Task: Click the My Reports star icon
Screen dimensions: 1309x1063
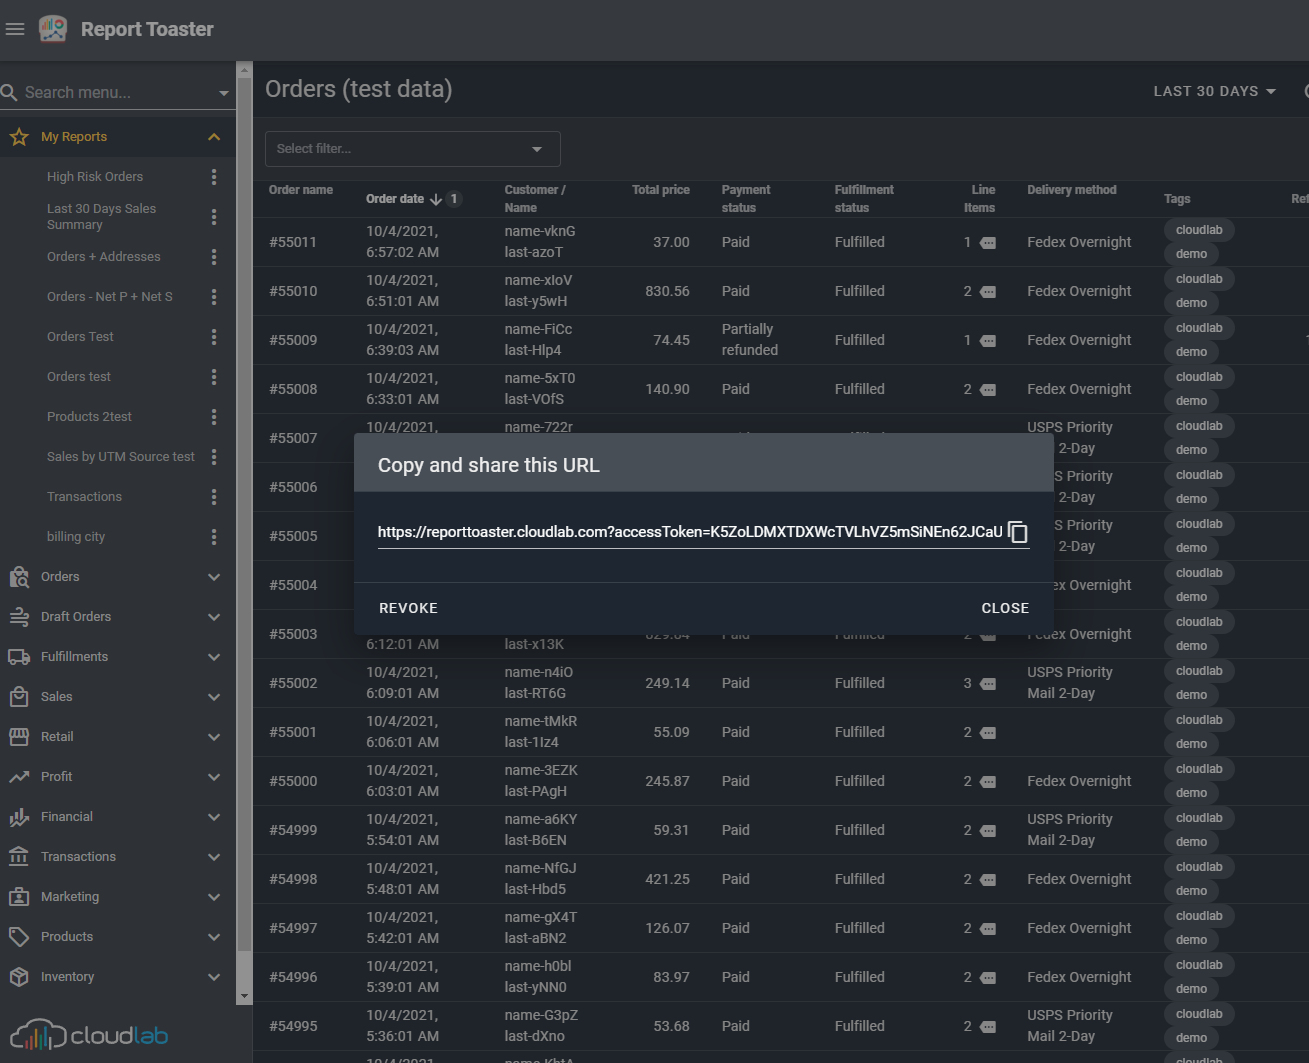Action: (19, 137)
